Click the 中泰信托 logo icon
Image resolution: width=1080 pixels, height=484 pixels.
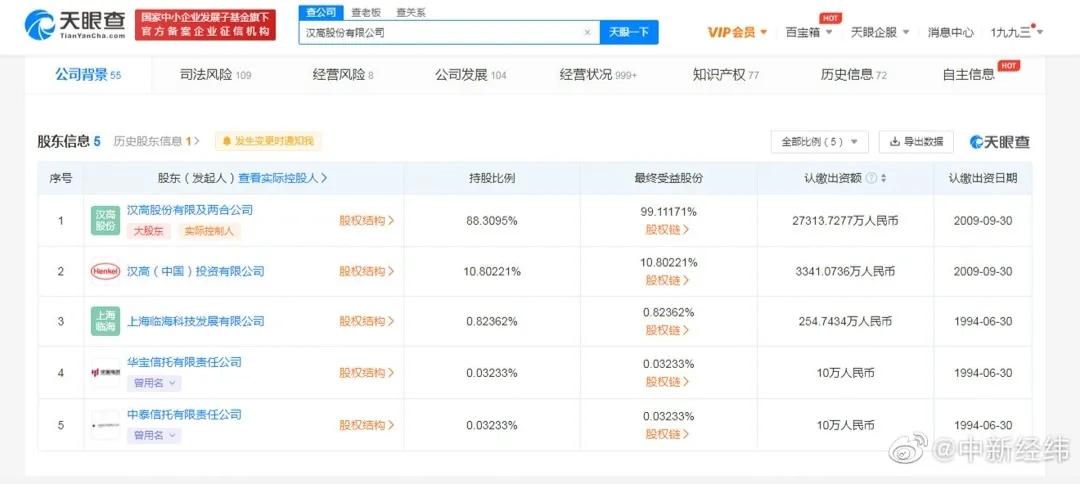click(x=105, y=425)
